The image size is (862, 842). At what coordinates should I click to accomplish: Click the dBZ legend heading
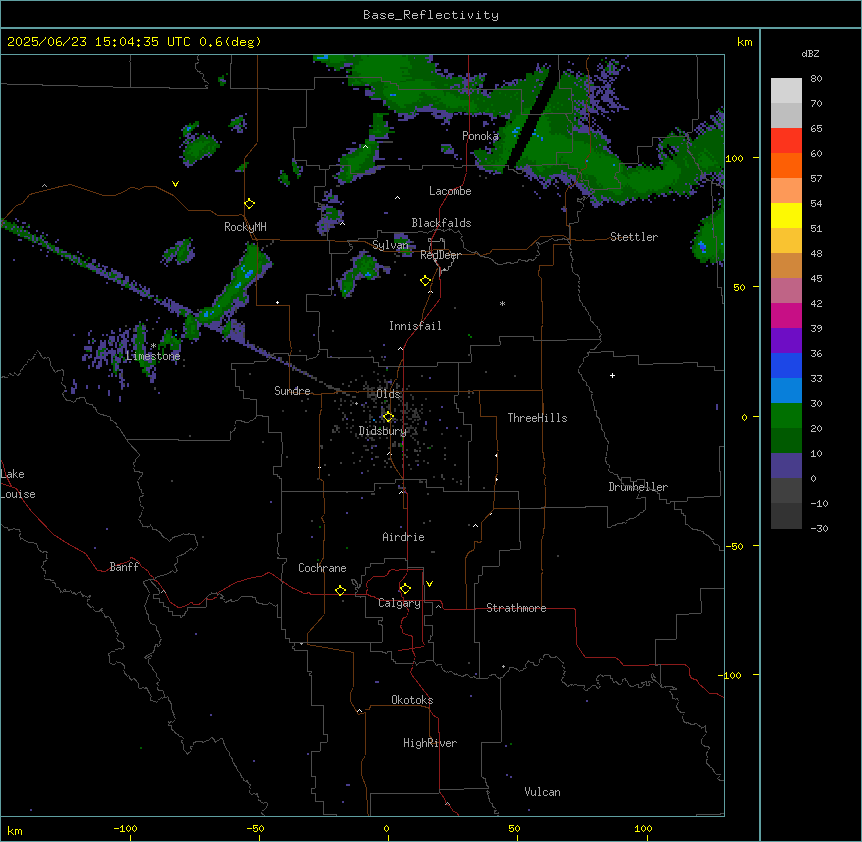click(x=810, y=54)
